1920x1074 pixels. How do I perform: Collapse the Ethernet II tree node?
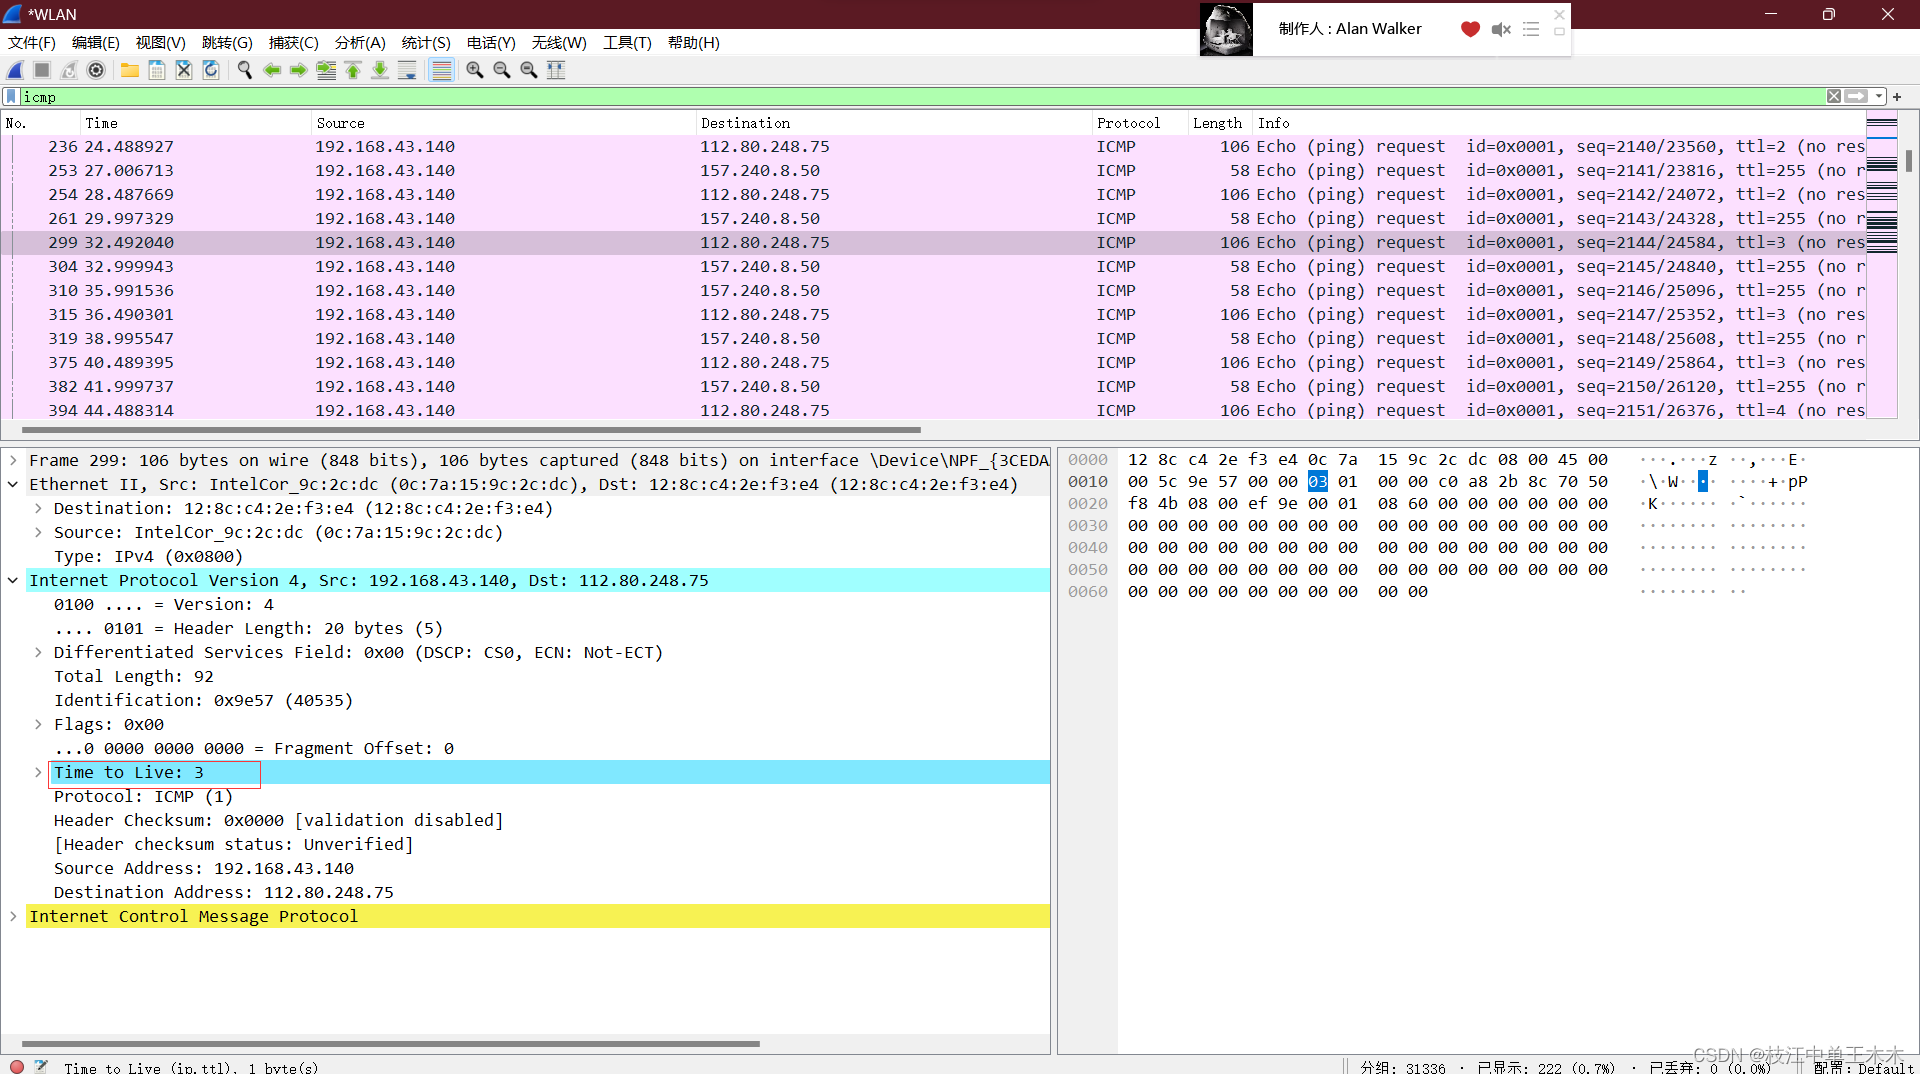(13, 484)
